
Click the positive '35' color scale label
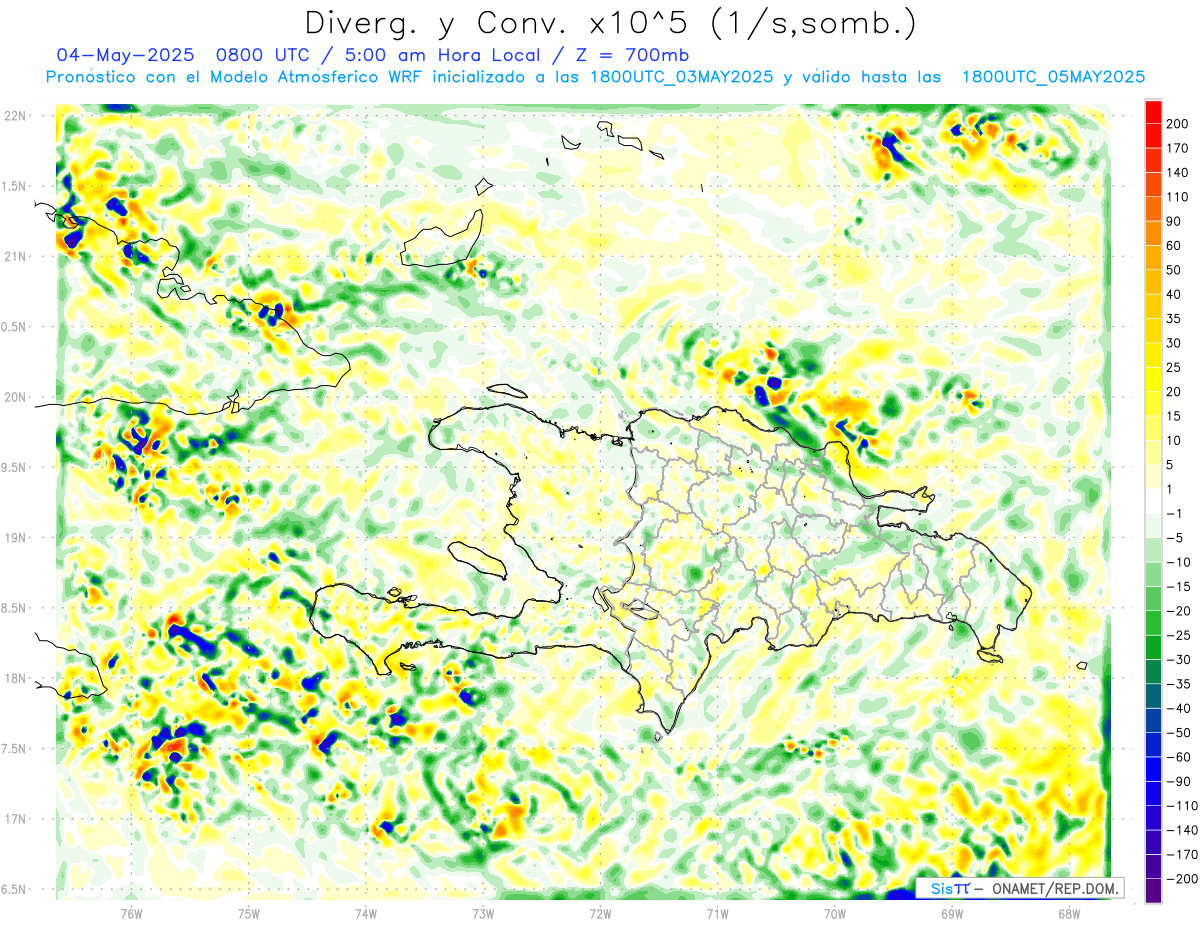coord(1174,319)
